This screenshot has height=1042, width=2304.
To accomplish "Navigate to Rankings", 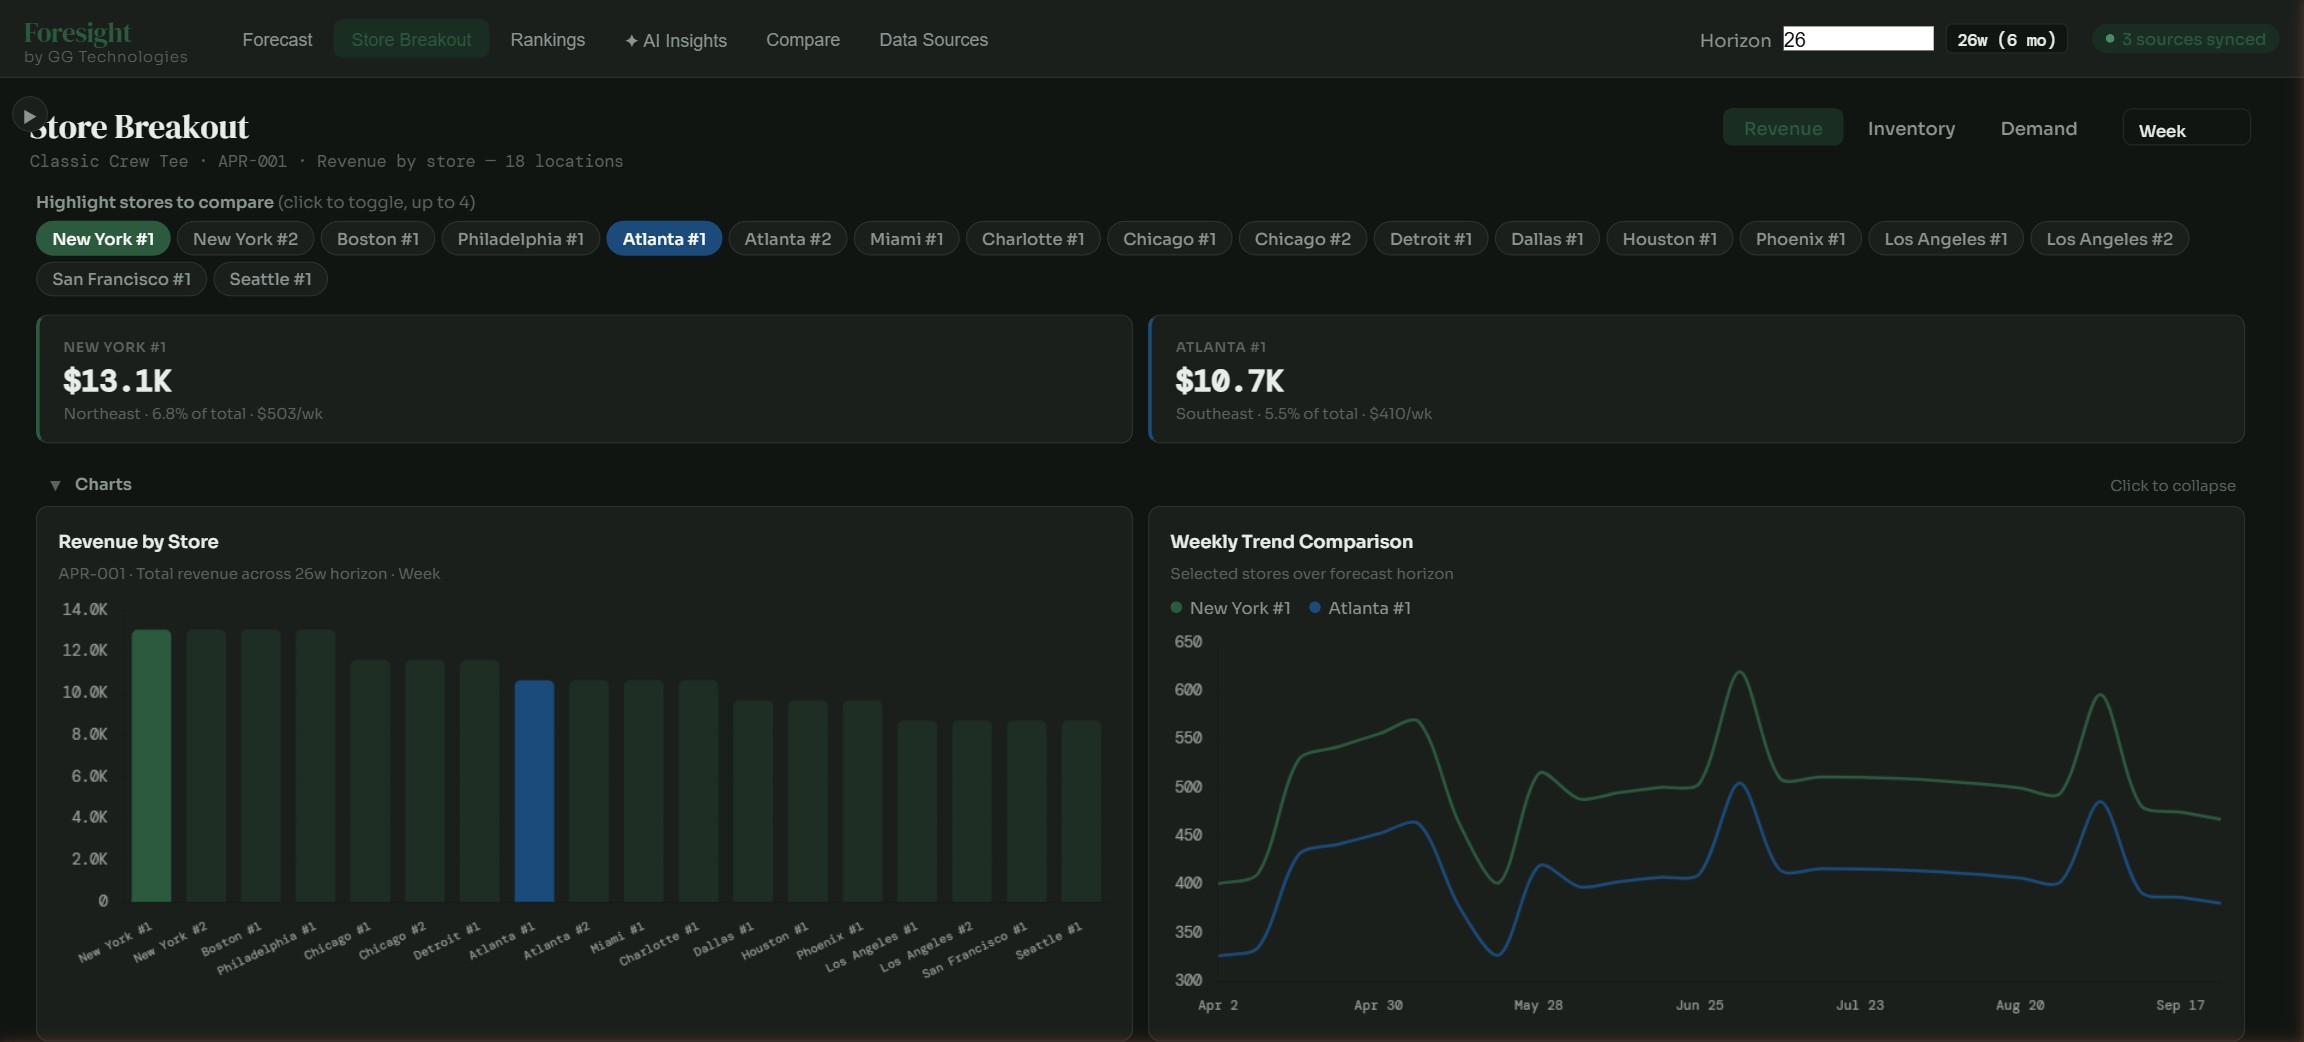I will point(548,40).
